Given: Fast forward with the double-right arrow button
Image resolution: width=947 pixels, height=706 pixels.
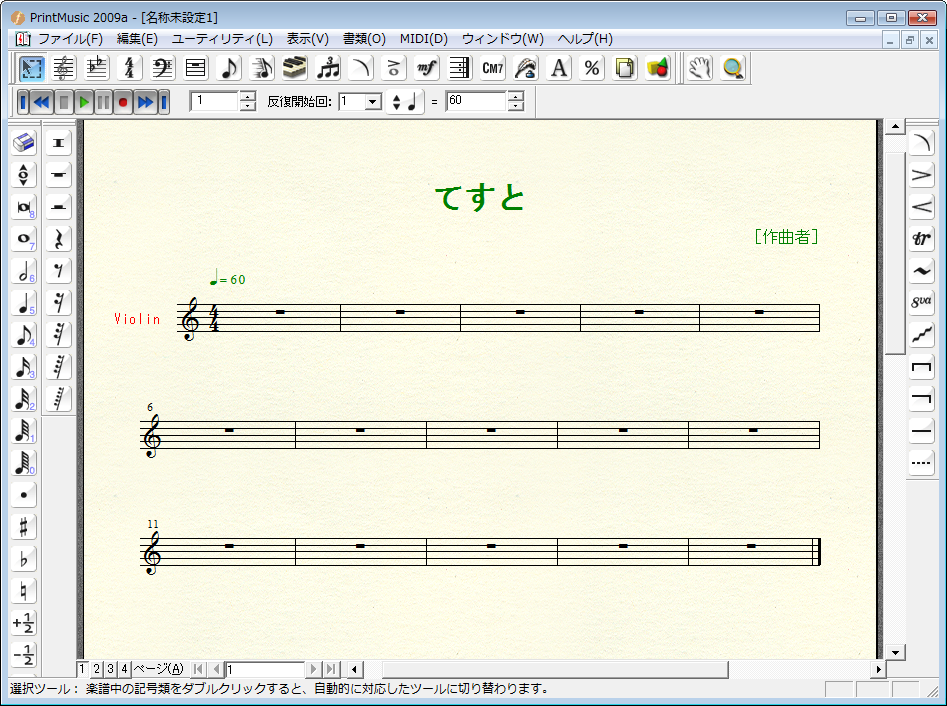Looking at the screenshot, I should coord(146,102).
